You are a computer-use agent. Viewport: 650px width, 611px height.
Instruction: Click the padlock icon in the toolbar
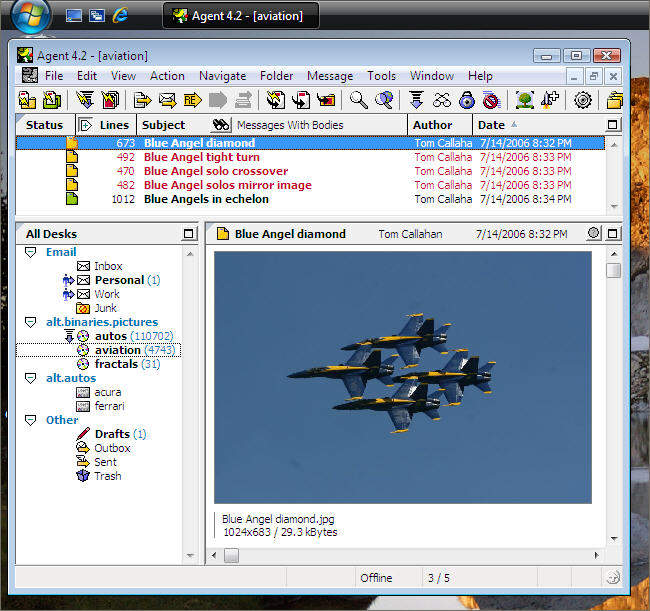coord(466,100)
